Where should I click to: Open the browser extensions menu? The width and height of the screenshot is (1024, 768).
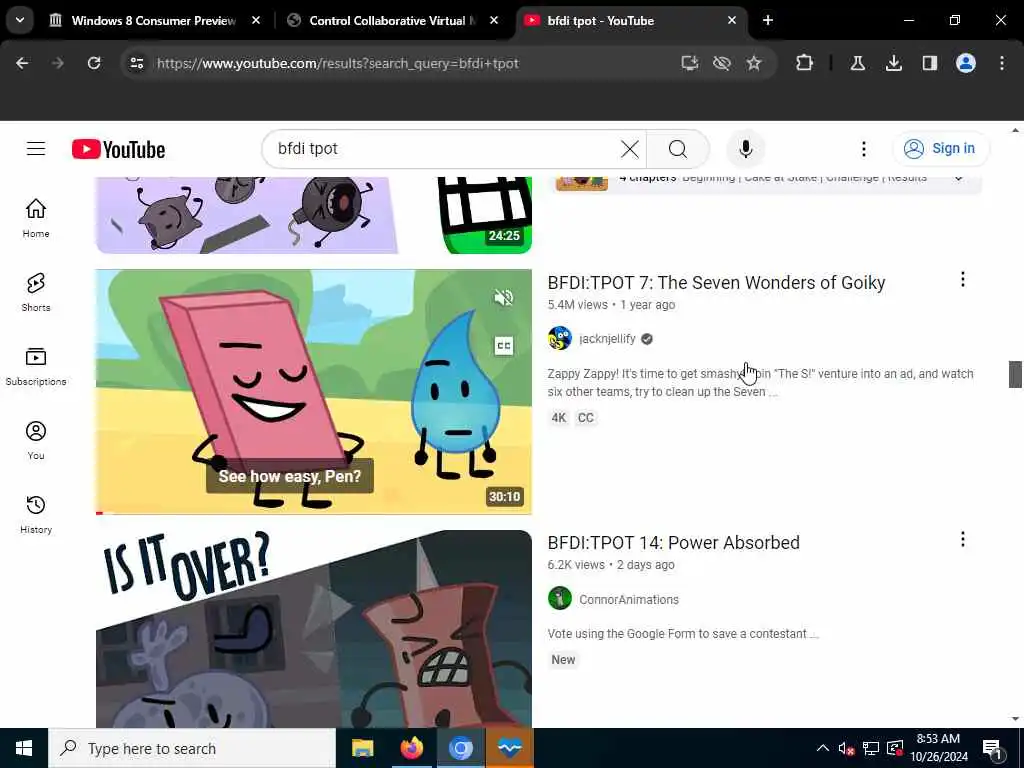click(805, 63)
